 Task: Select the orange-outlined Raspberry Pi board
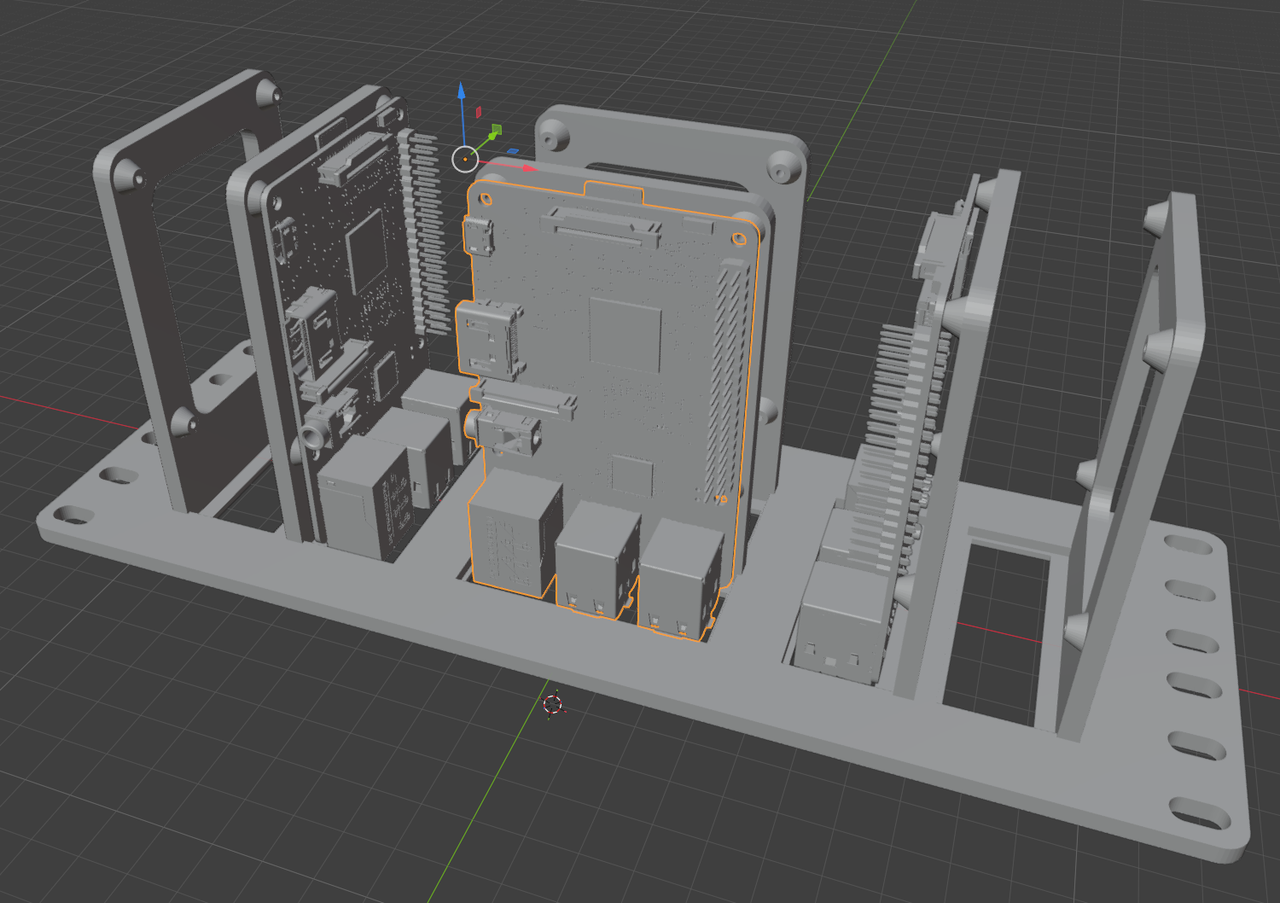point(610,400)
